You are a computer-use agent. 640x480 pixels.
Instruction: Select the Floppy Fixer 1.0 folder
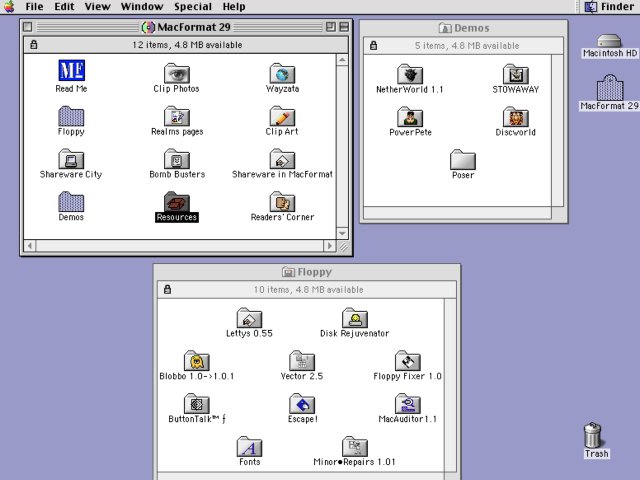click(x=407, y=361)
